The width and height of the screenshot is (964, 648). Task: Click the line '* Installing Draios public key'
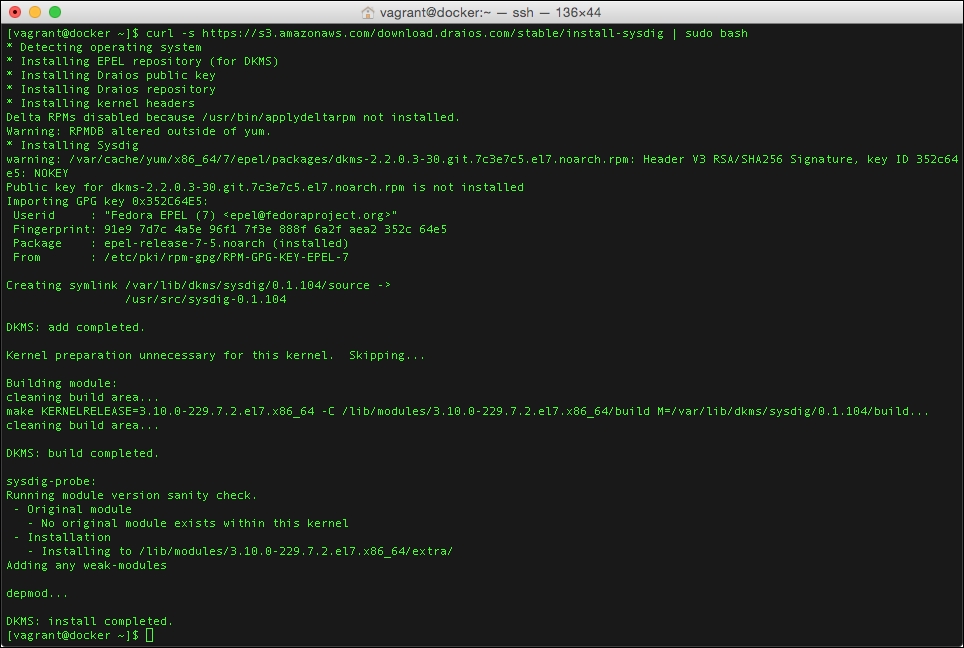coord(111,76)
